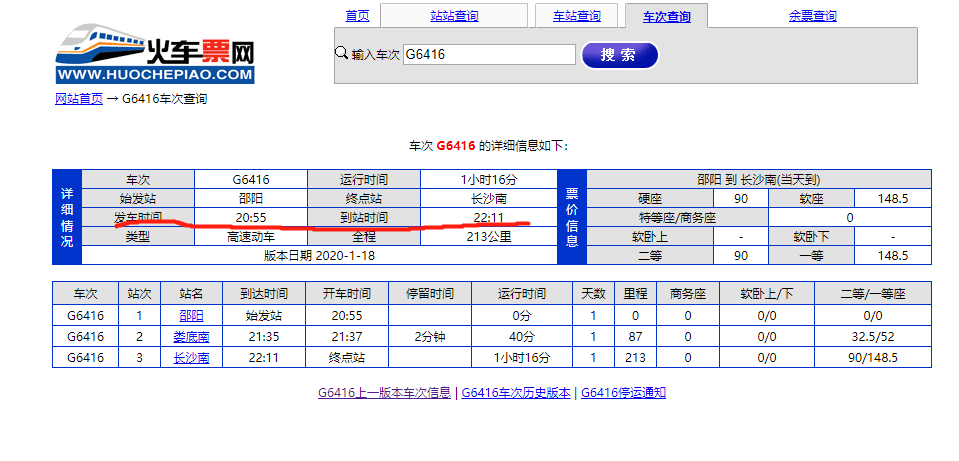
Task: Click the 搜索 button
Action: [x=619, y=55]
